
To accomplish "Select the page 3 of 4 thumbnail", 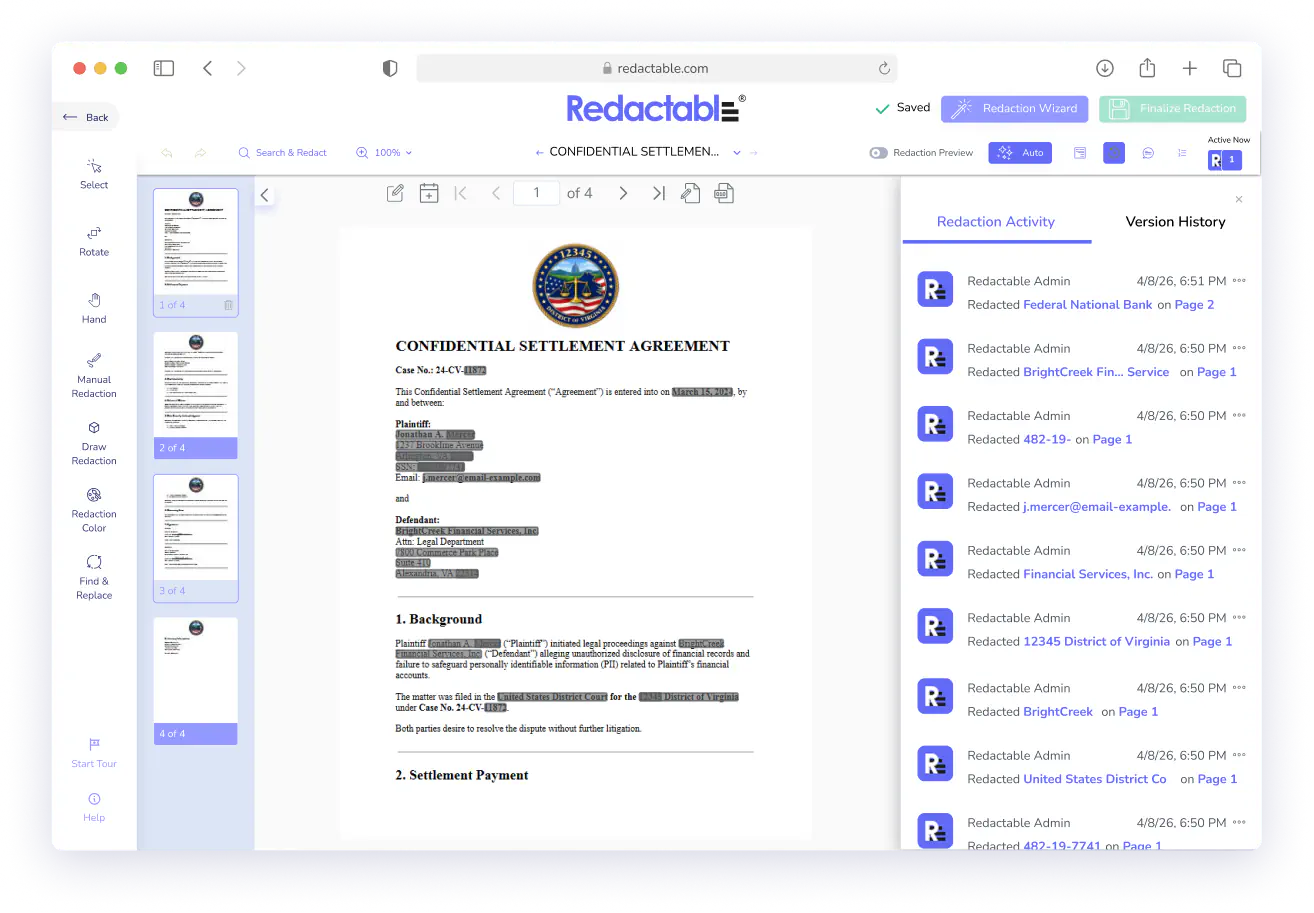I will 195,538.
